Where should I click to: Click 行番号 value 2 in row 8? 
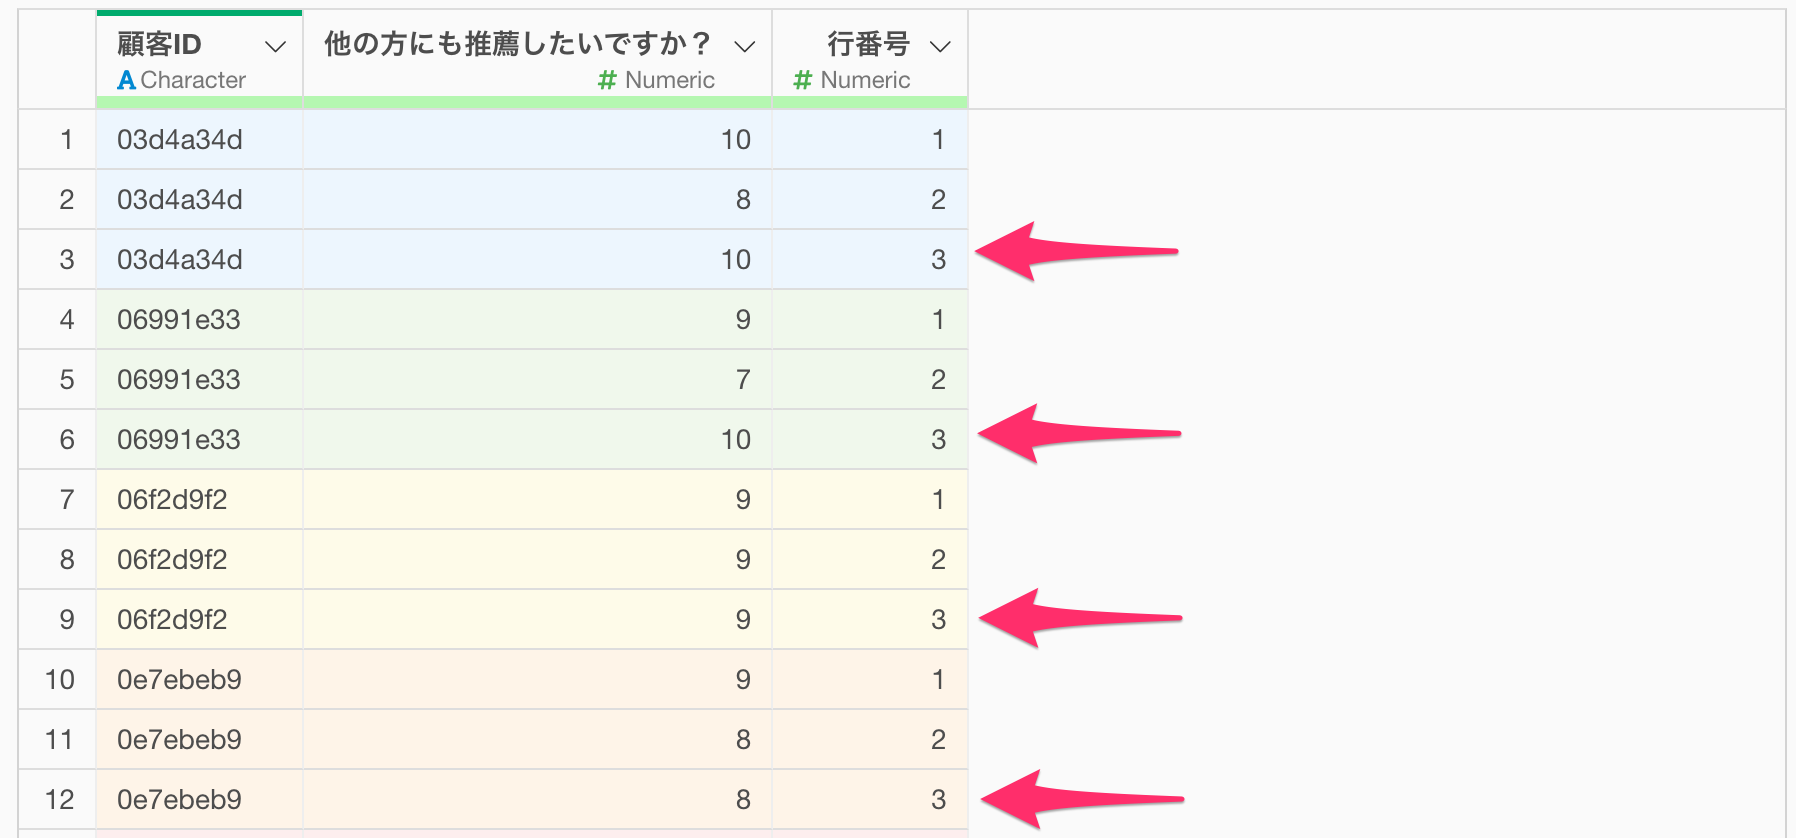pyautogui.click(x=938, y=560)
